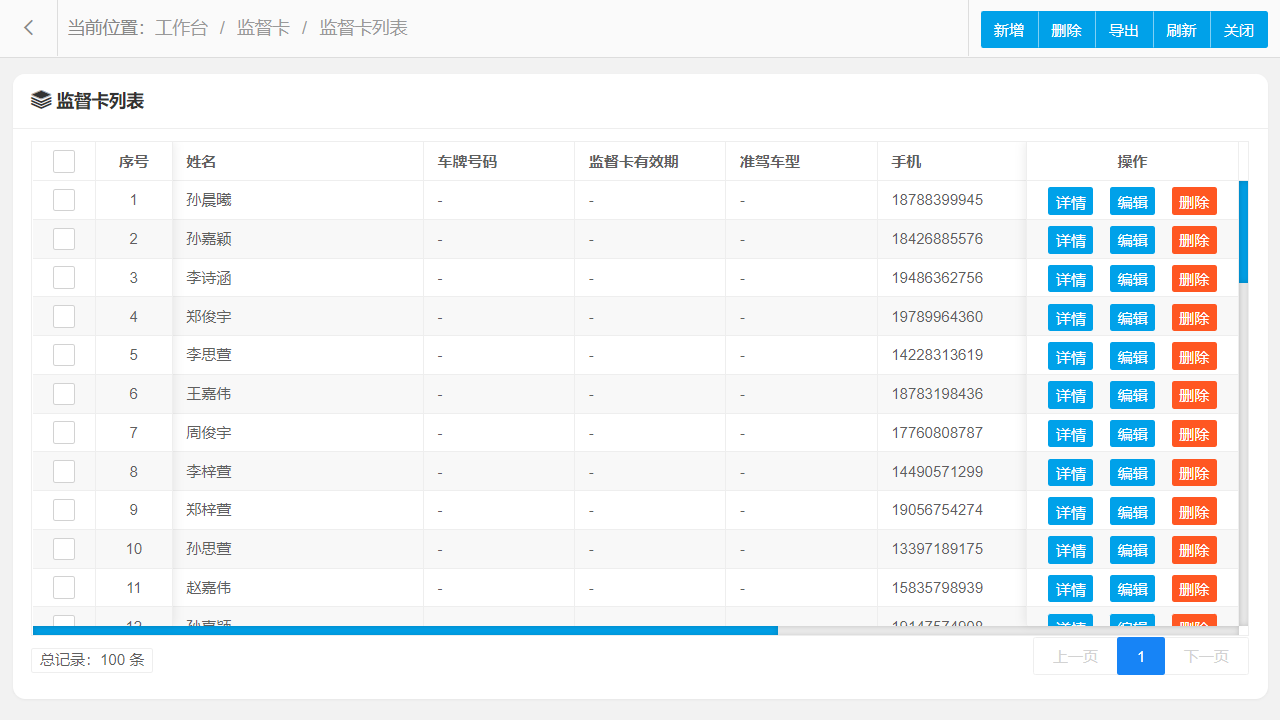
Task: Export list with 导出 button
Action: click(1124, 30)
